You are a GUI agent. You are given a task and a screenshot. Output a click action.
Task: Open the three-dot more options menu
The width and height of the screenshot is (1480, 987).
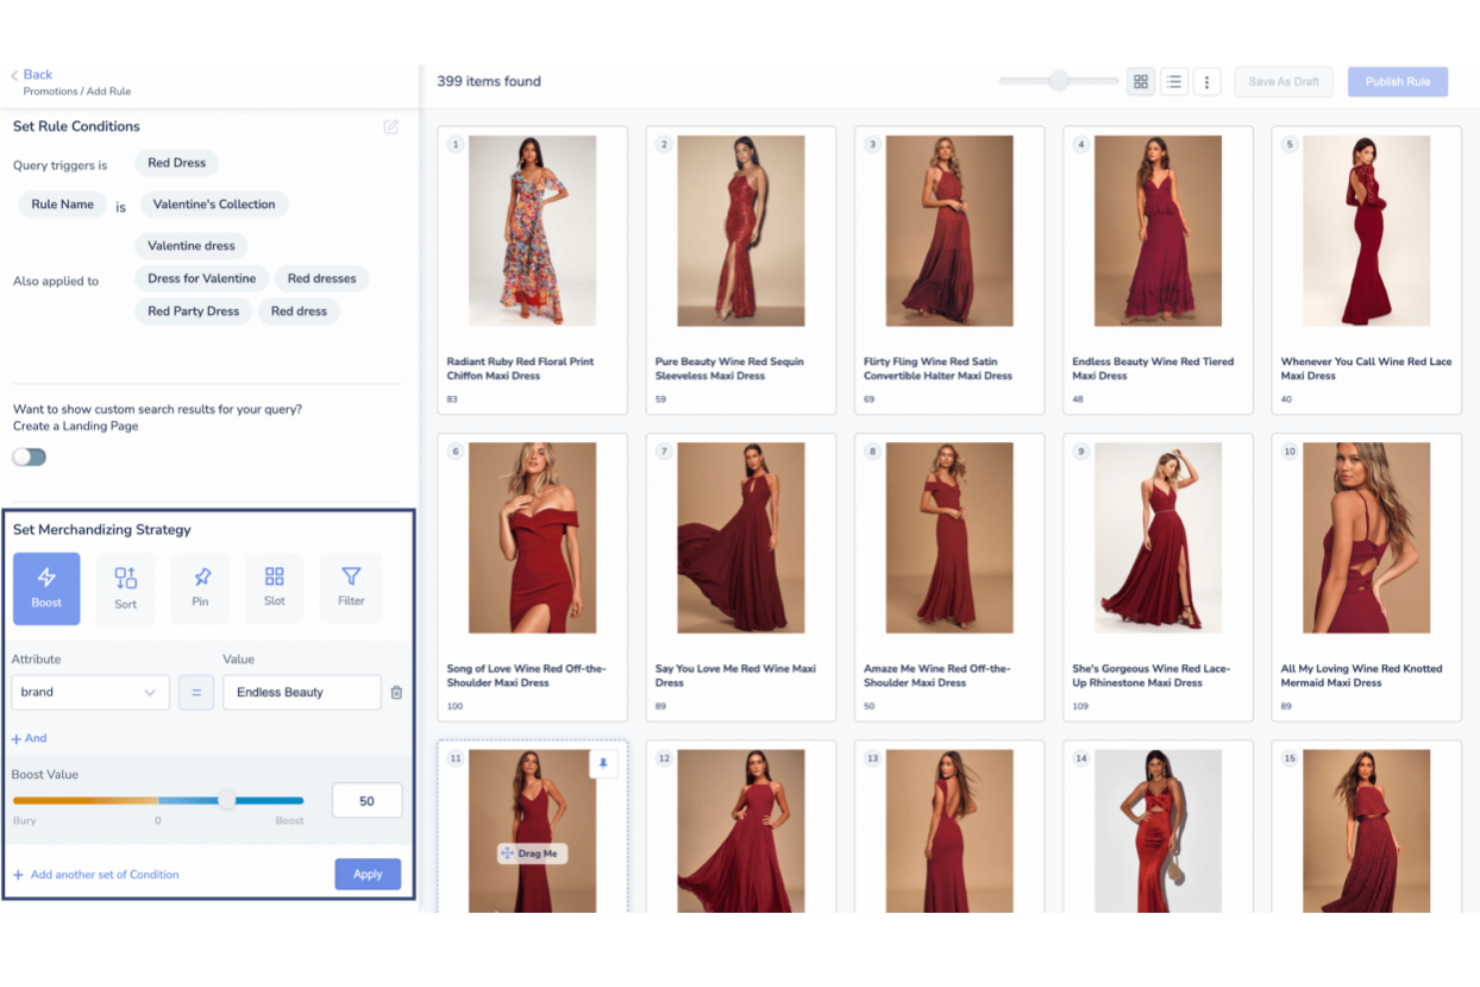pos(1207,82)
